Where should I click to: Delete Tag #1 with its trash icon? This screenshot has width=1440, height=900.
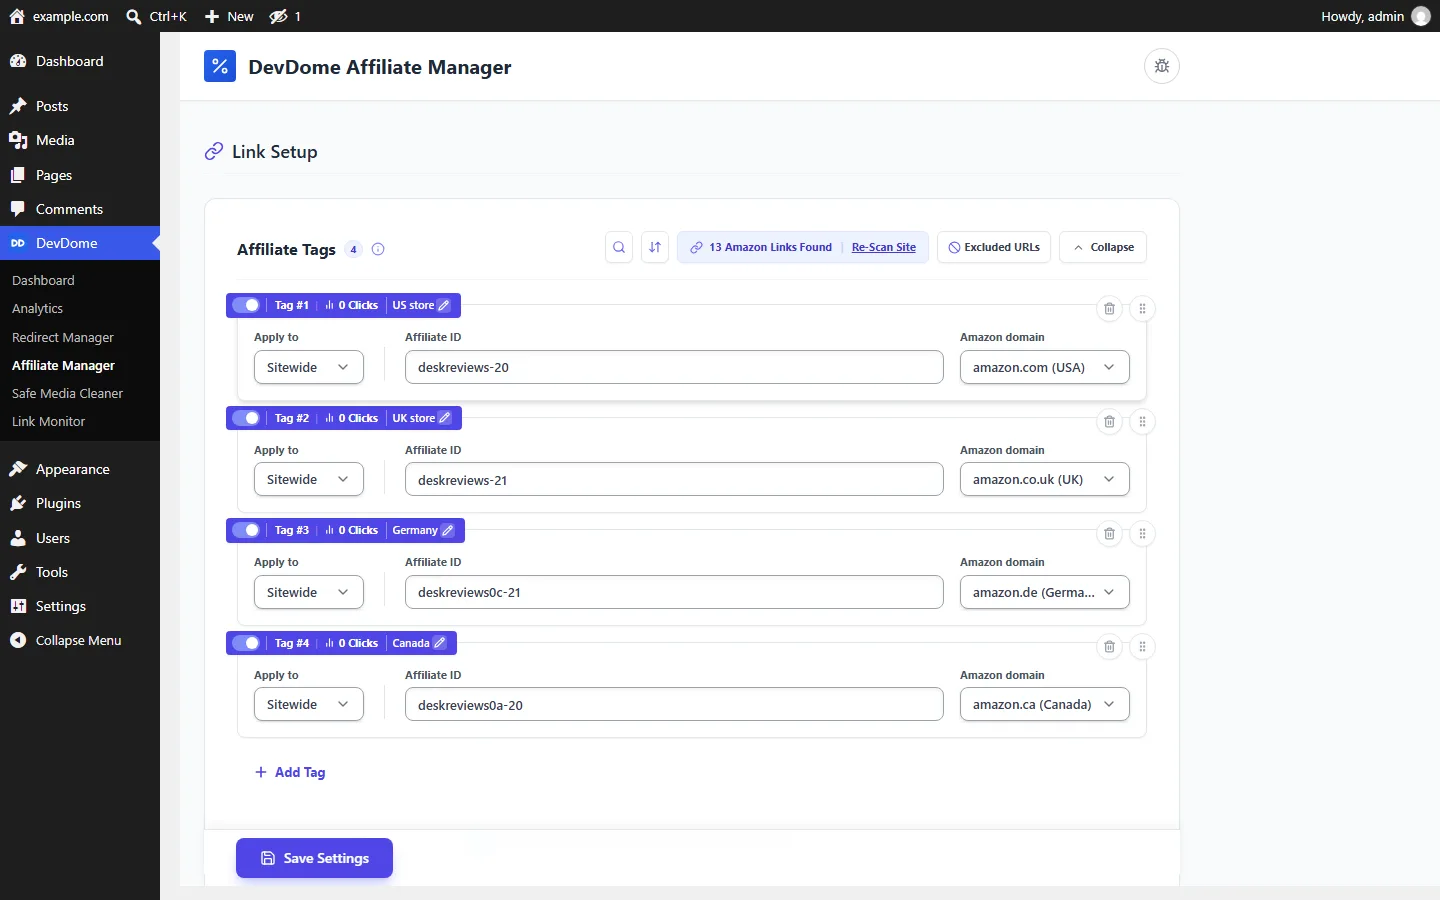1109,309
